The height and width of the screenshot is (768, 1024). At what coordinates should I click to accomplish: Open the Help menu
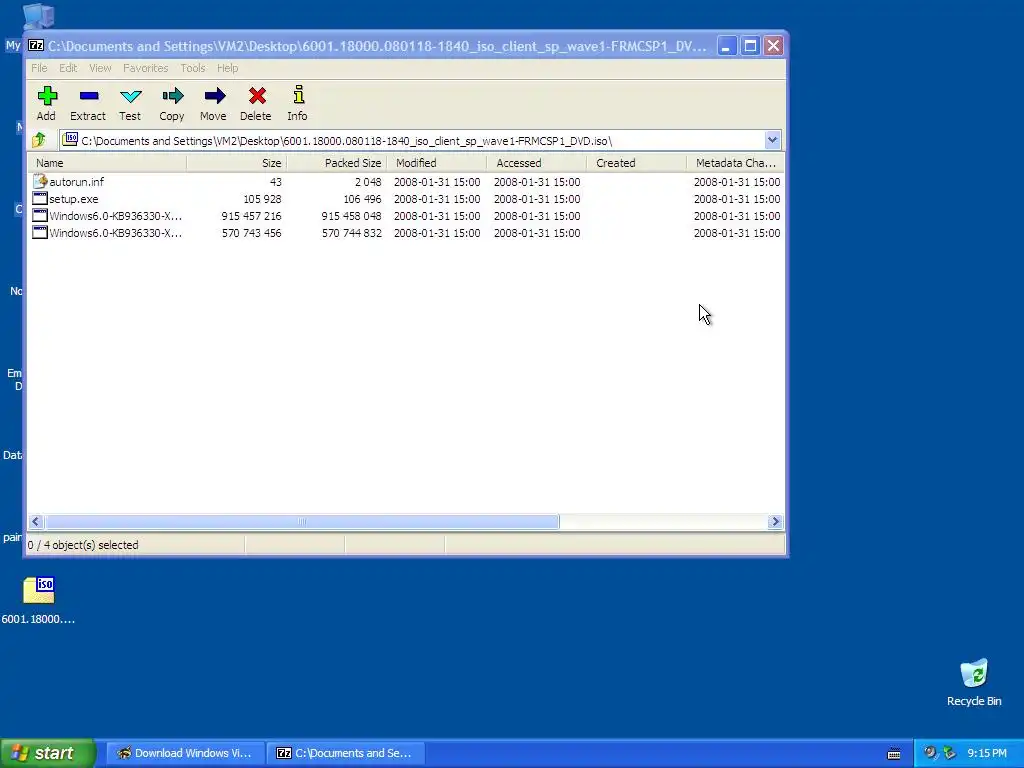point(227,68)
